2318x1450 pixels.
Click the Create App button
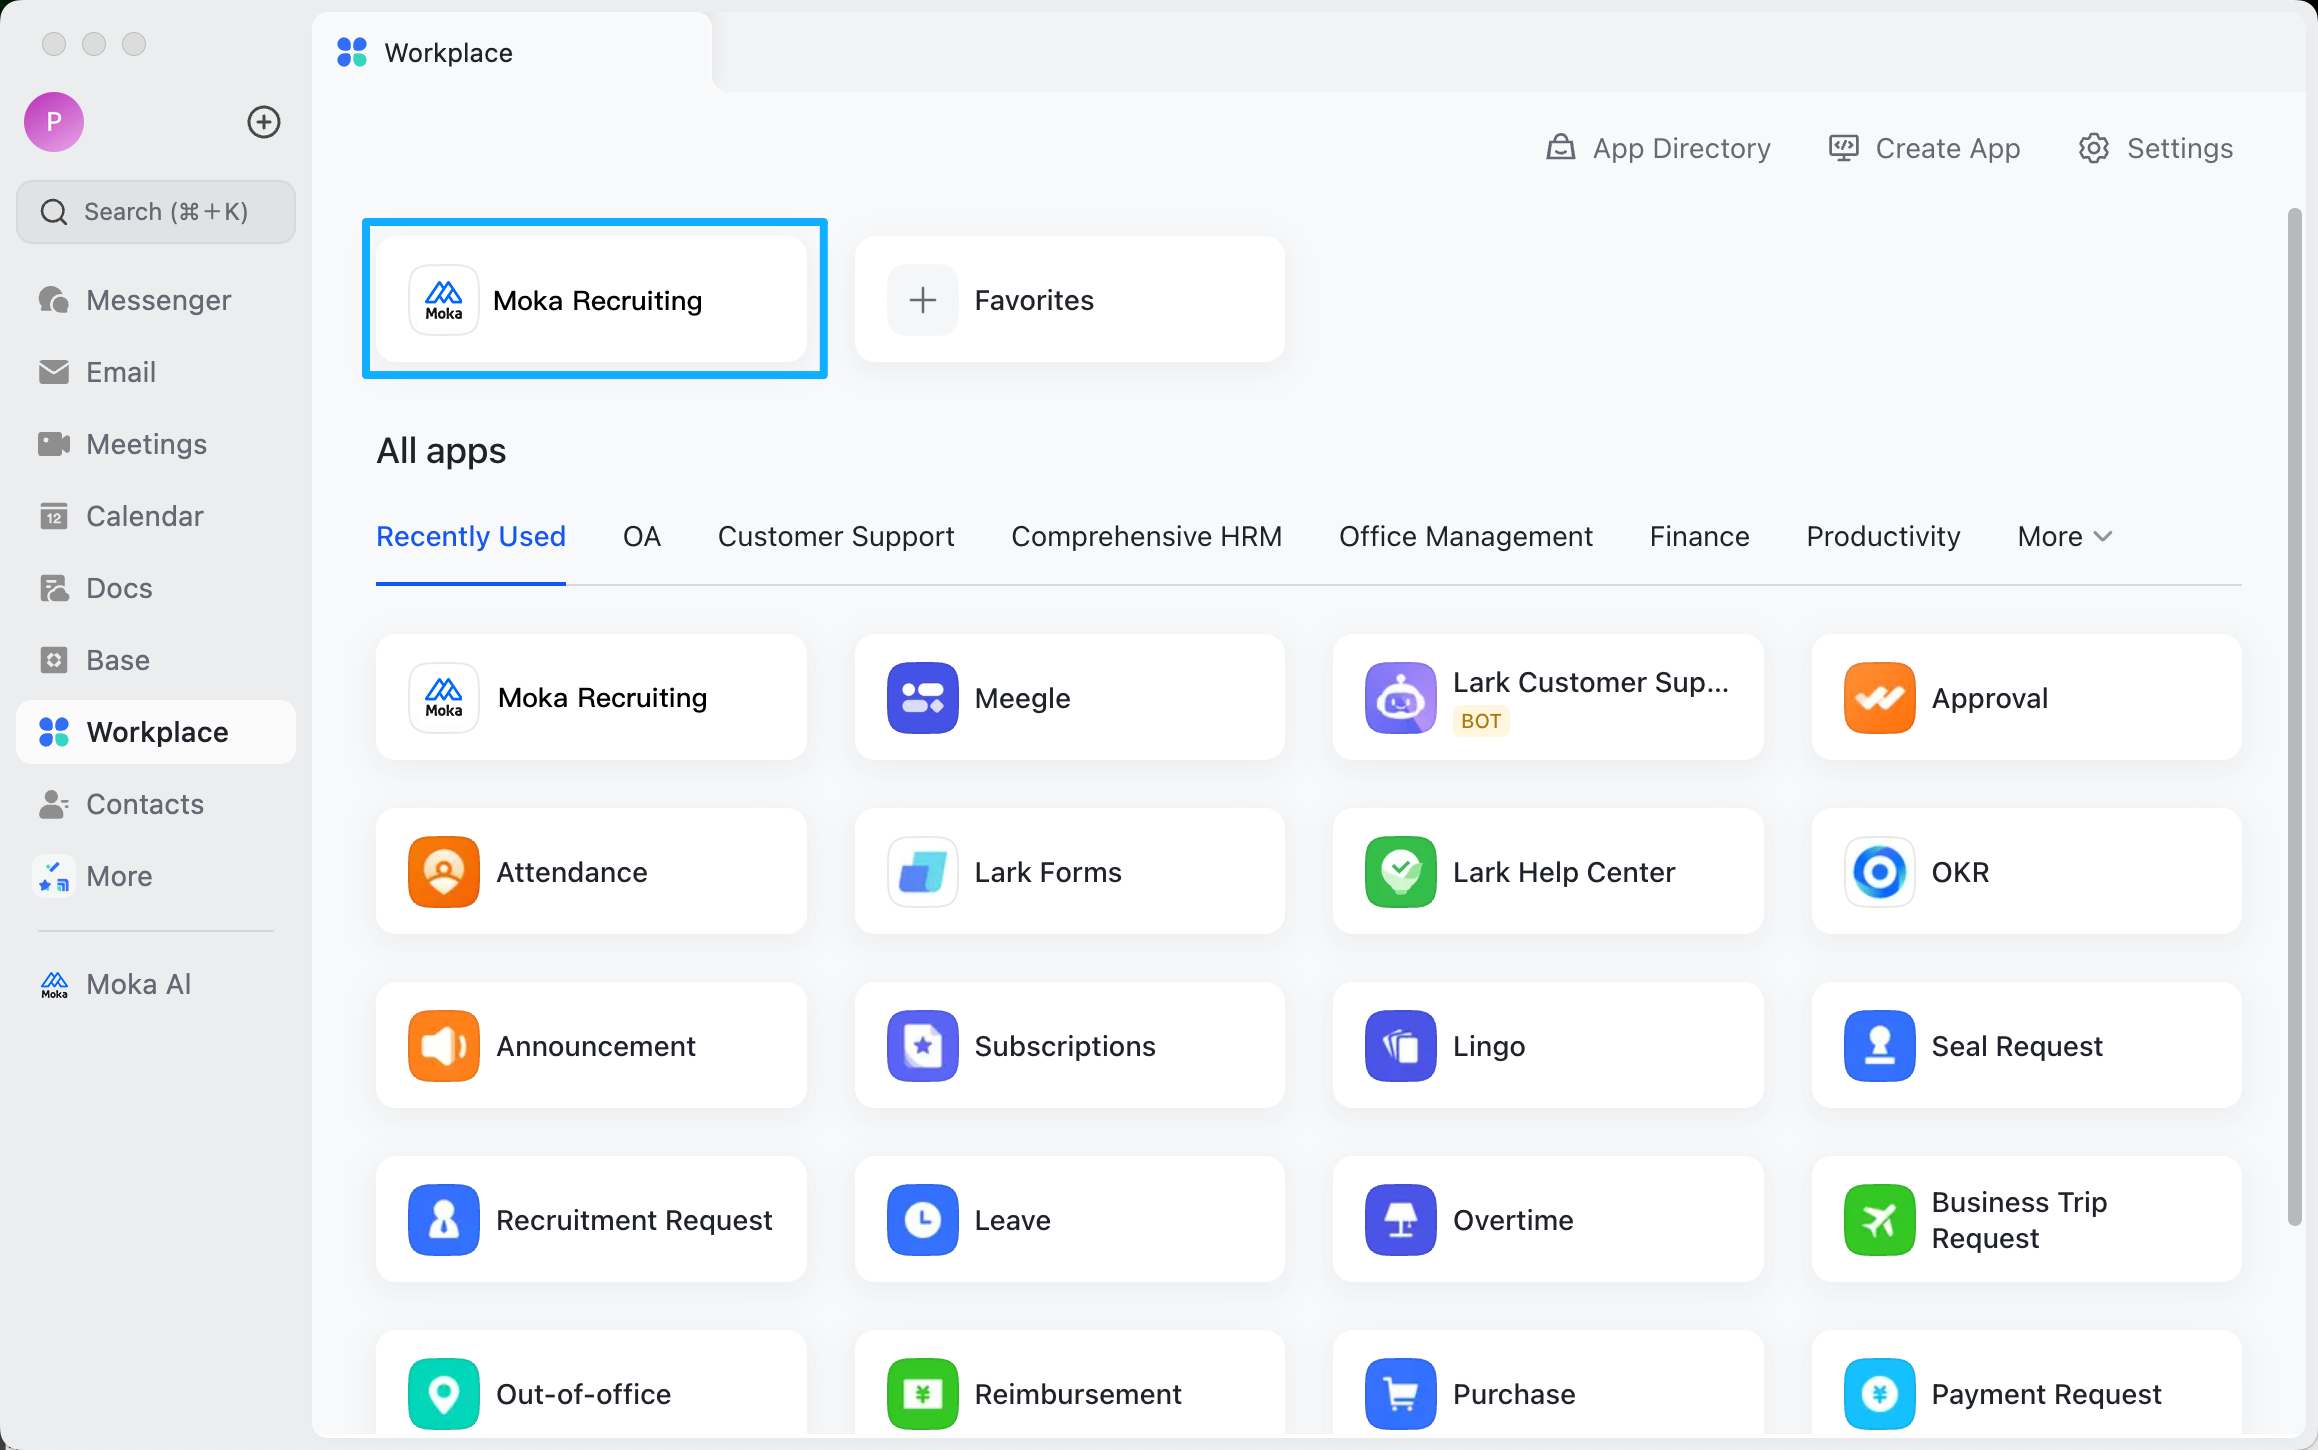(x=1924, y=148)
